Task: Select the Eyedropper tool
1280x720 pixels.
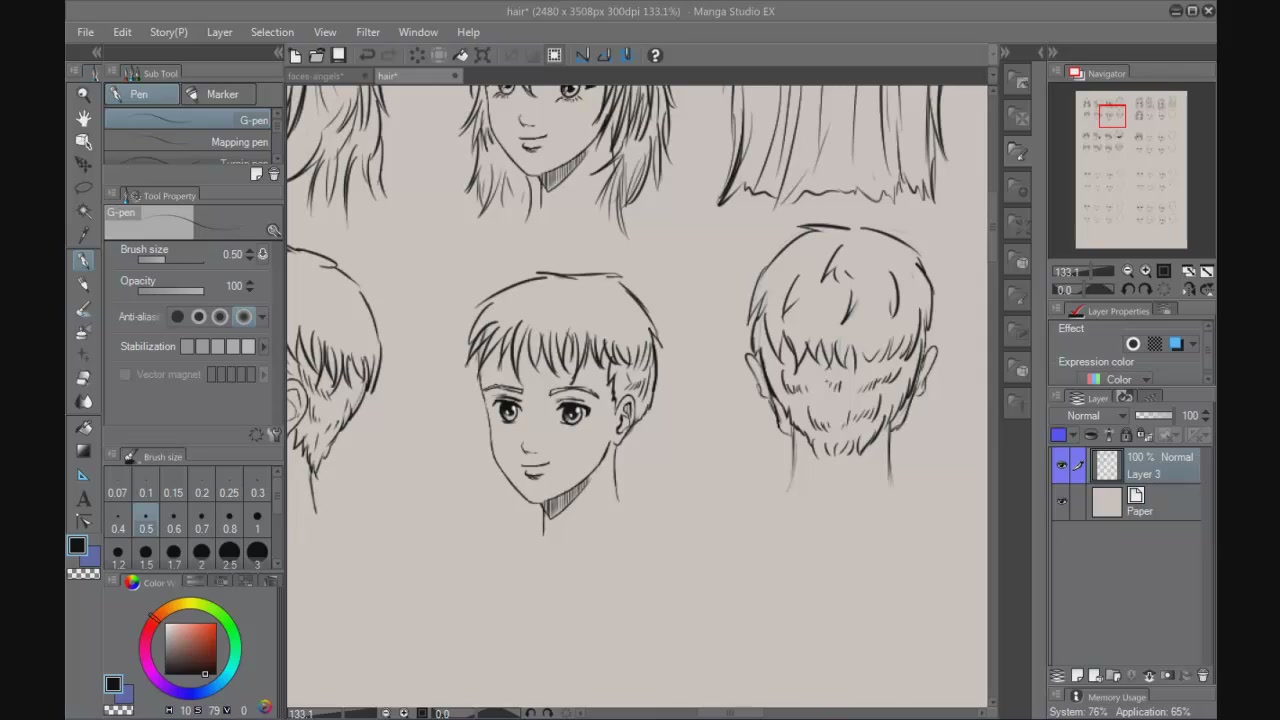Action: click(84, 236)
